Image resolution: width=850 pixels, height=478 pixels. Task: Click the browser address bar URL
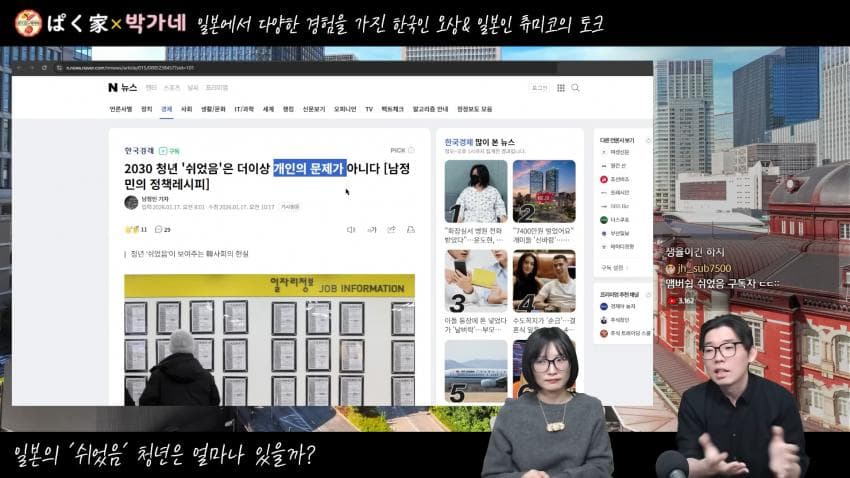120,68
